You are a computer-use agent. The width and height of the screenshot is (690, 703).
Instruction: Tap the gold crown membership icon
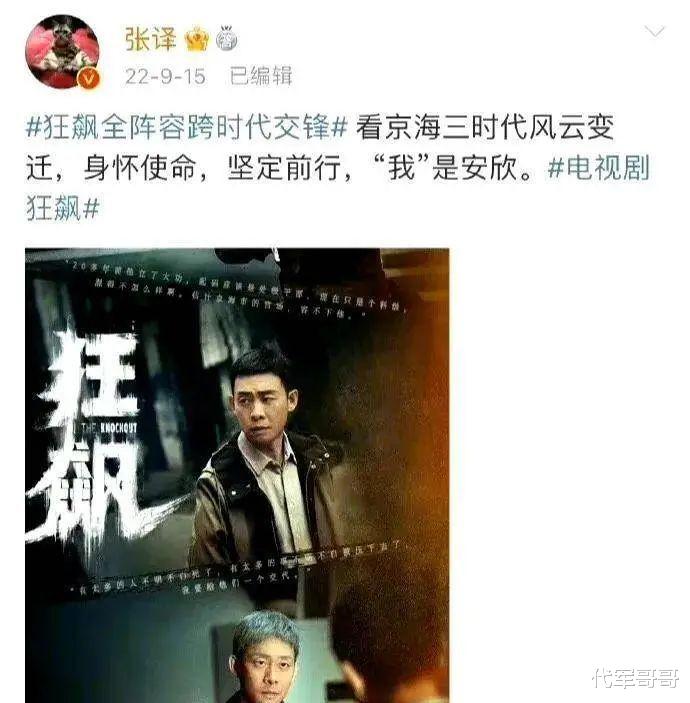coord(197,39)
